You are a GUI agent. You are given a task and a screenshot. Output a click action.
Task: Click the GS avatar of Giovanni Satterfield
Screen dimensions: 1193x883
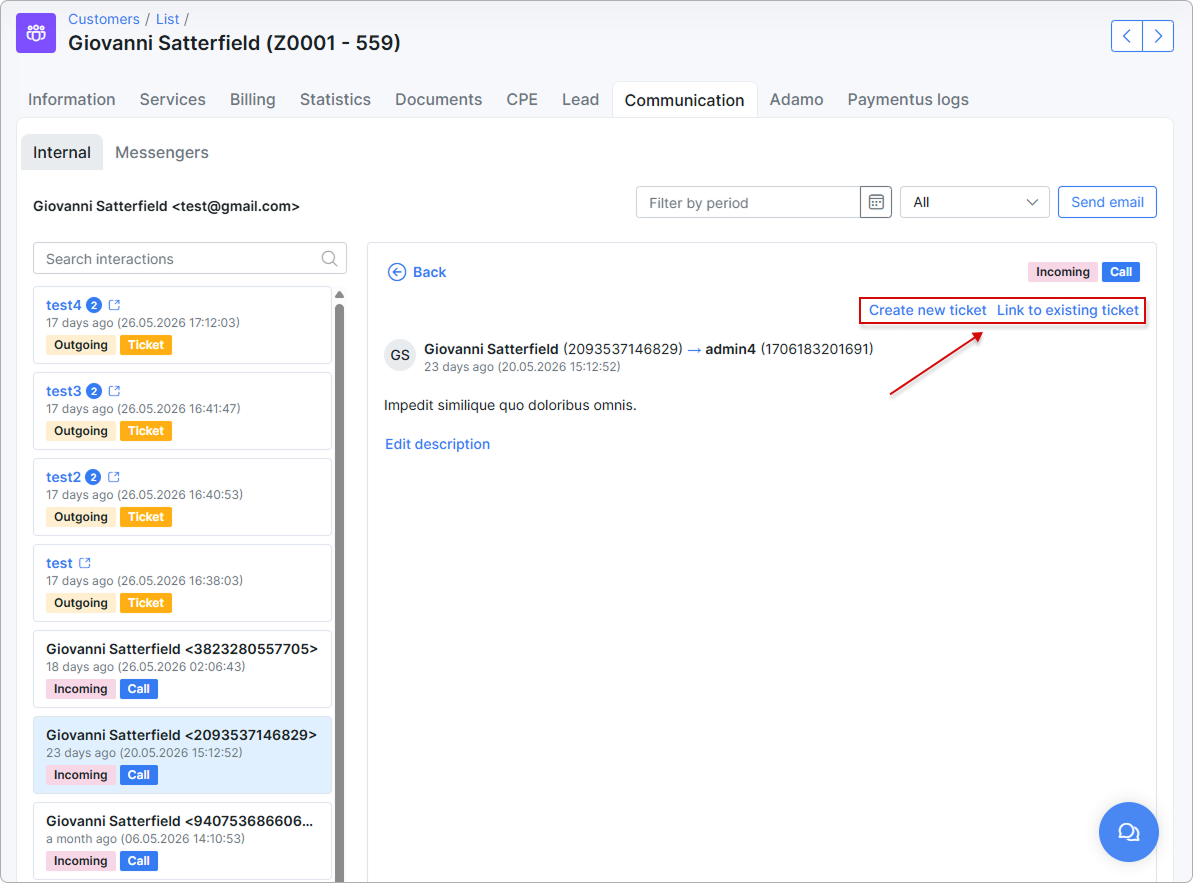point(400,355)
